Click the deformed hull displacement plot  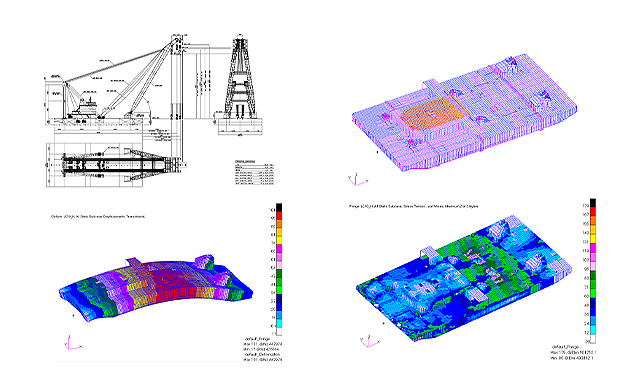(155, 288)
